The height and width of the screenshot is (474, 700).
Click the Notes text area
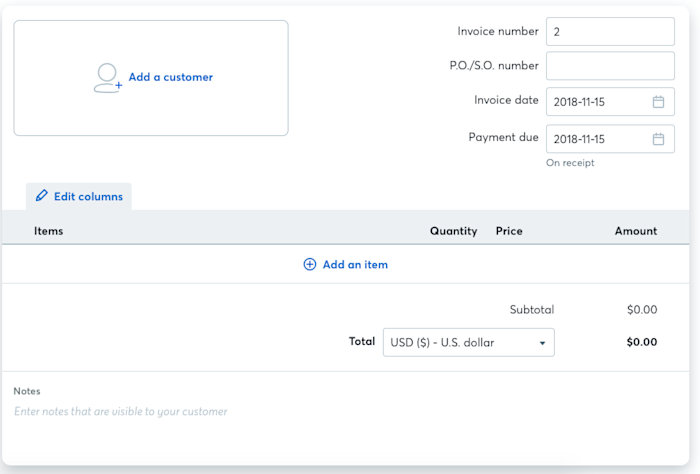(300, 411)
